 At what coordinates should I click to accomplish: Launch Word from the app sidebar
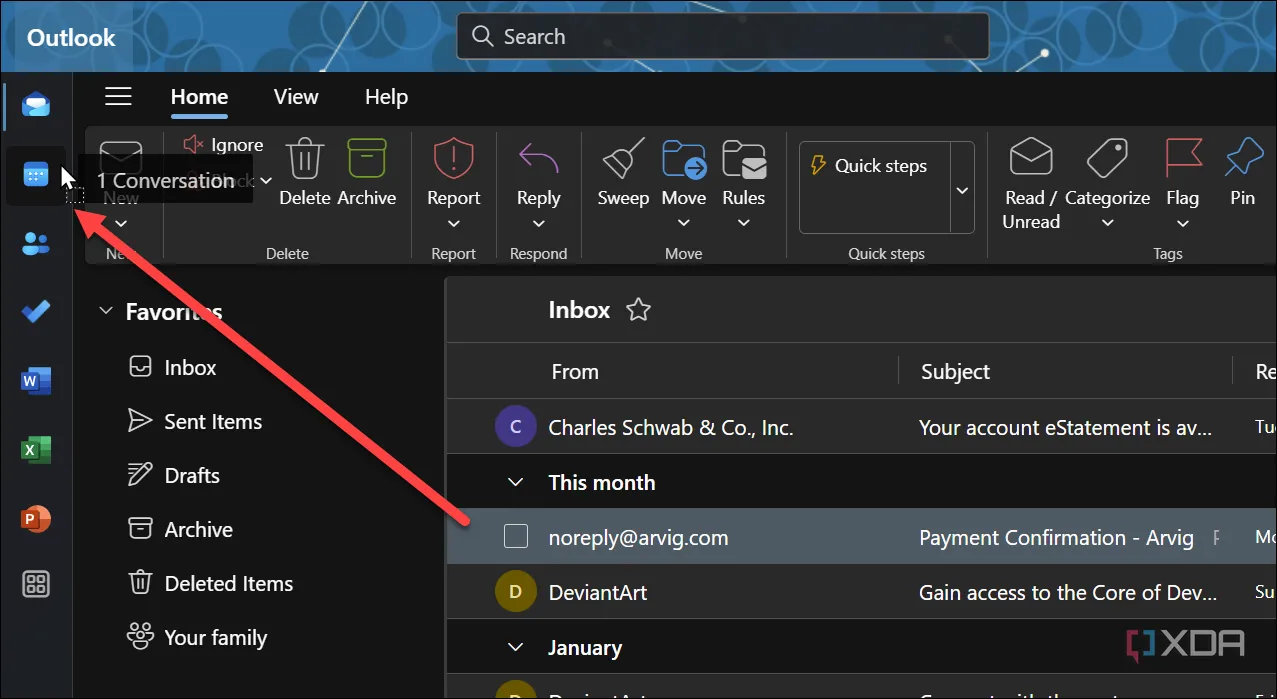point(36,381)
